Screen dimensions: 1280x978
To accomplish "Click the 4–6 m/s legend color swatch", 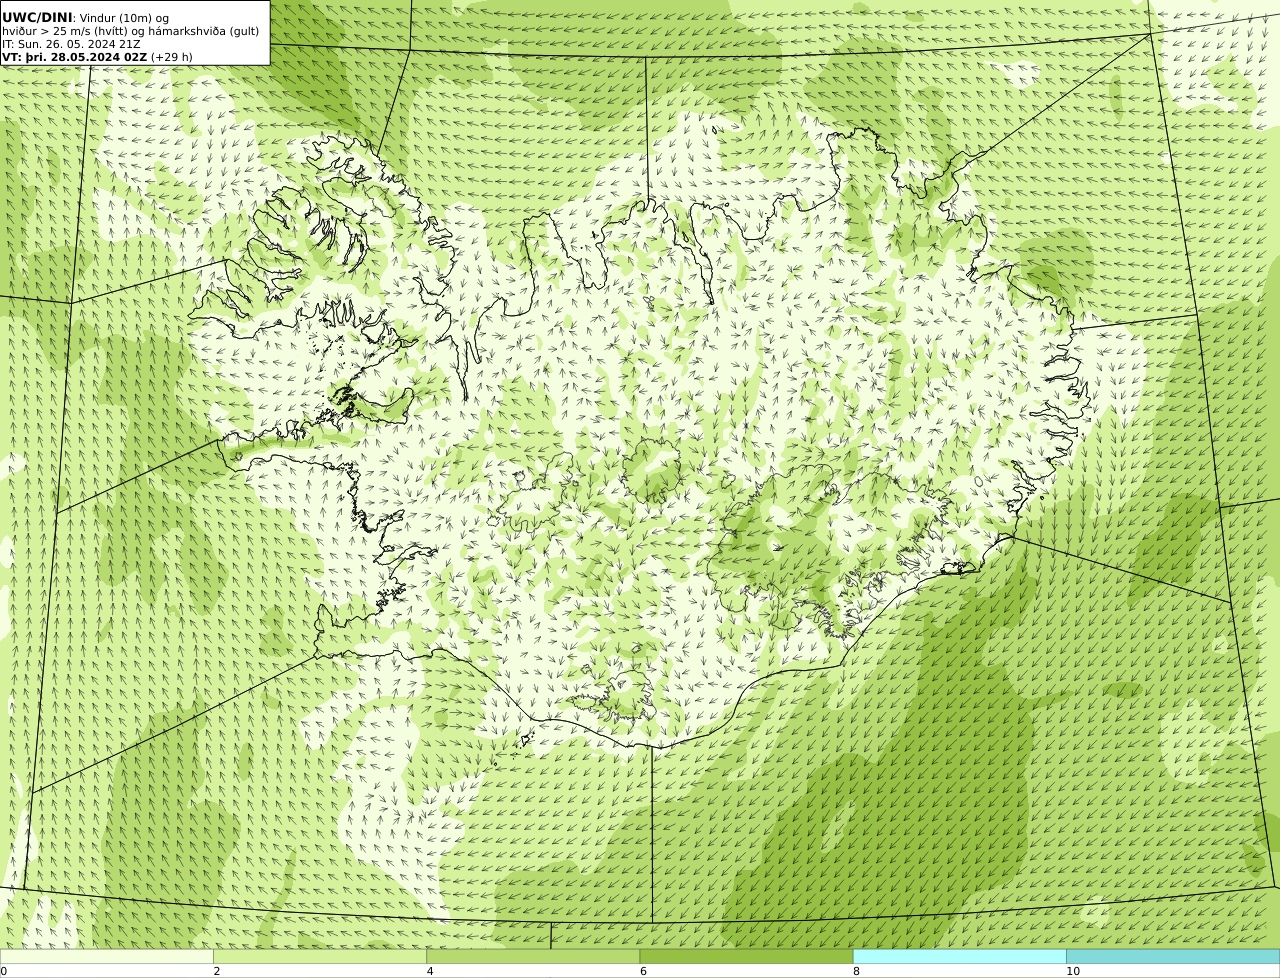I will point(533,956).
